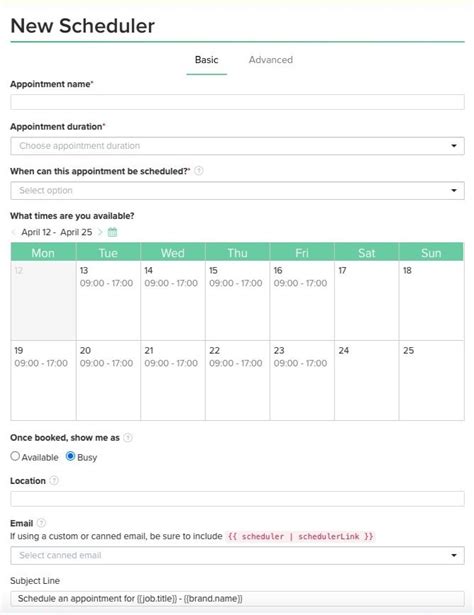This screenshot has width=474, height=615.
Task: Go to next date range arrow
Action: [100, 232]
